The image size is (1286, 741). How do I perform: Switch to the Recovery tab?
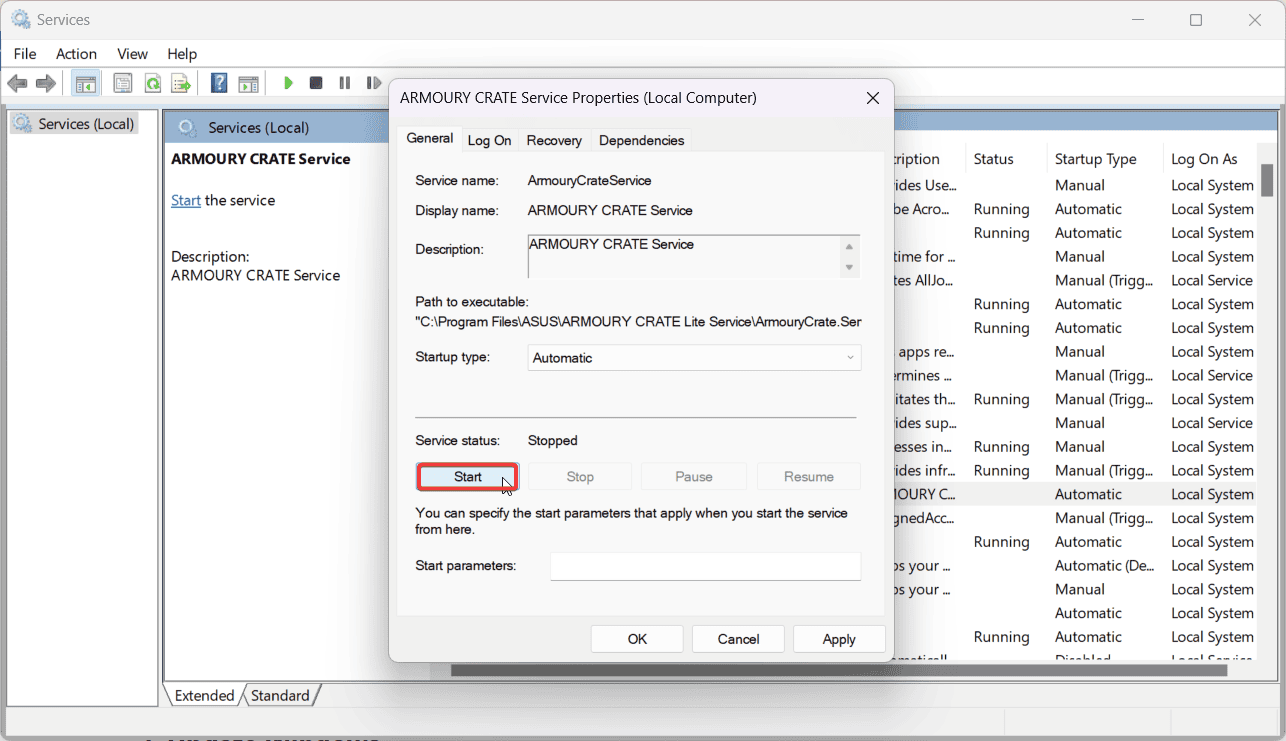click(554, 140)
